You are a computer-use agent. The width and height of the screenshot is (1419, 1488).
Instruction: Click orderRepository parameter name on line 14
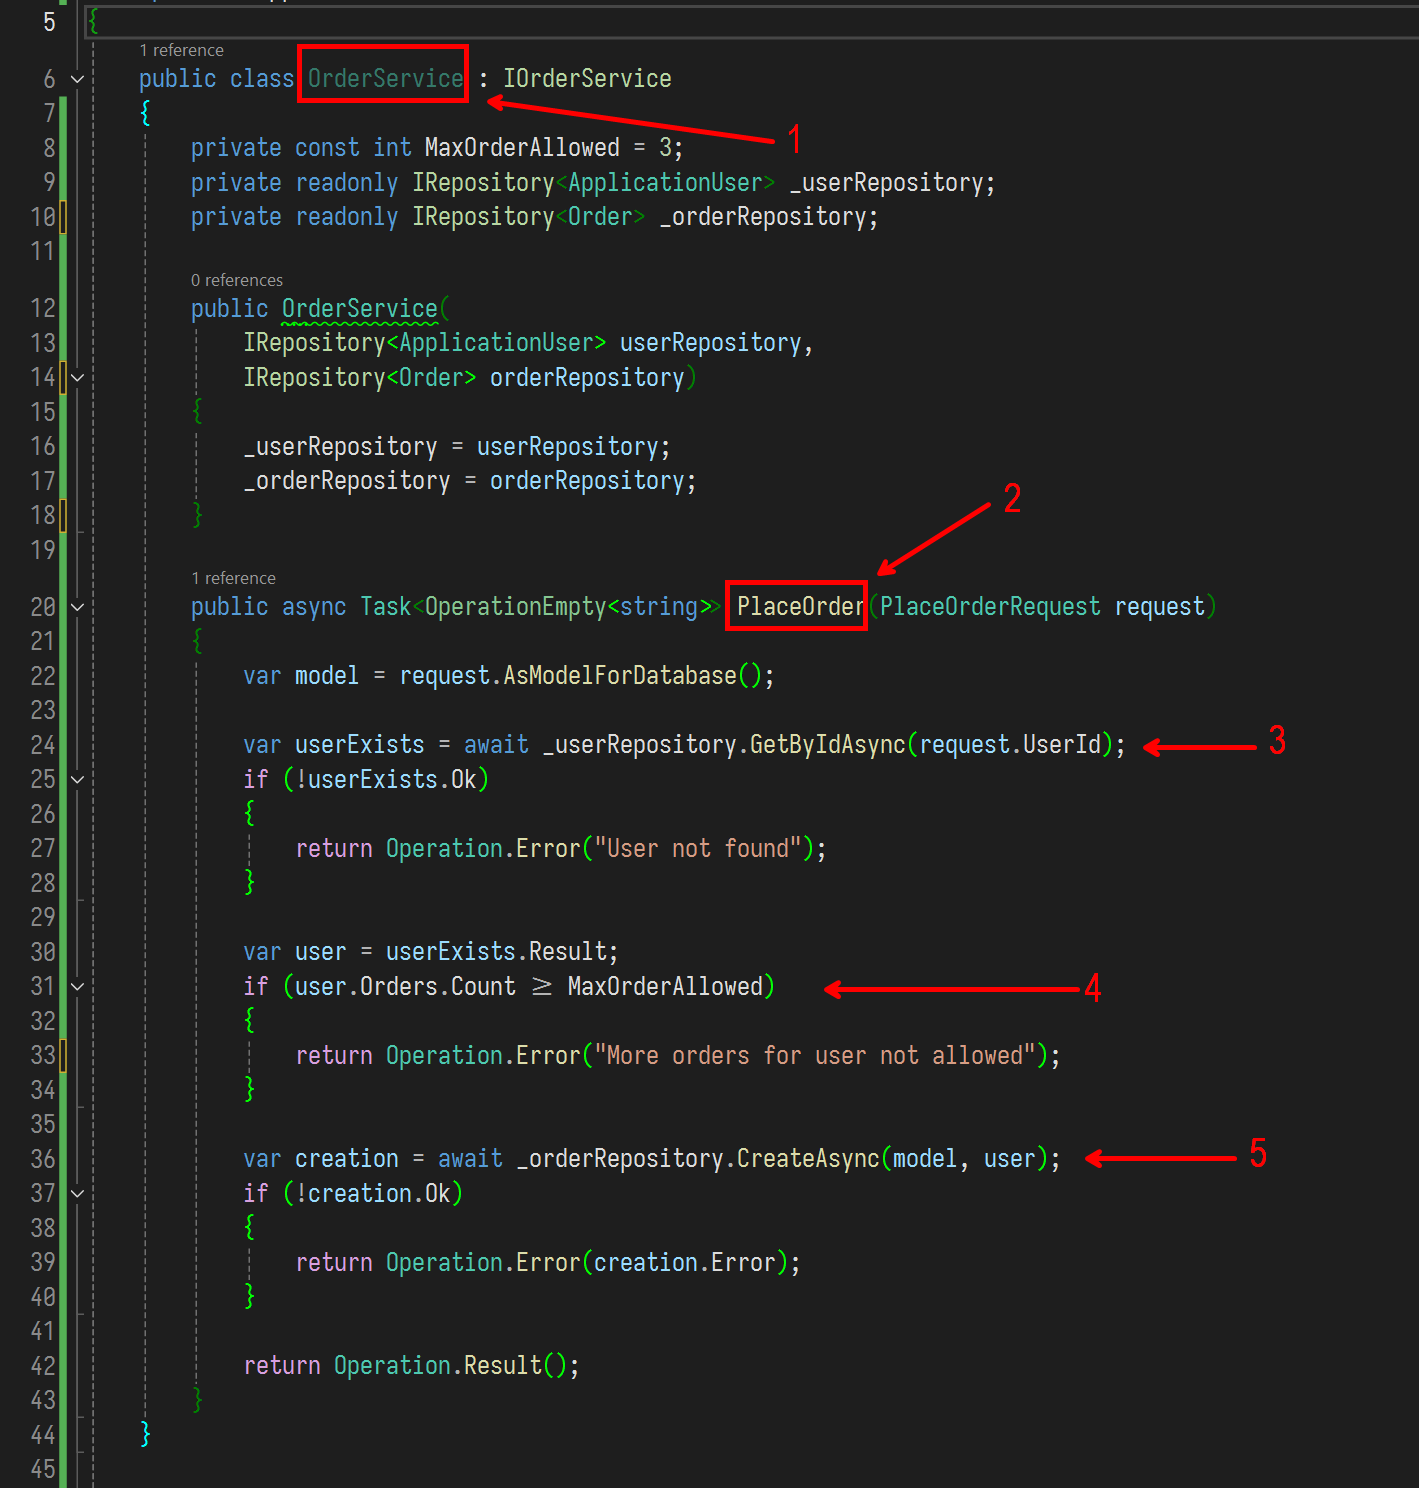click(x=587, y=378)
